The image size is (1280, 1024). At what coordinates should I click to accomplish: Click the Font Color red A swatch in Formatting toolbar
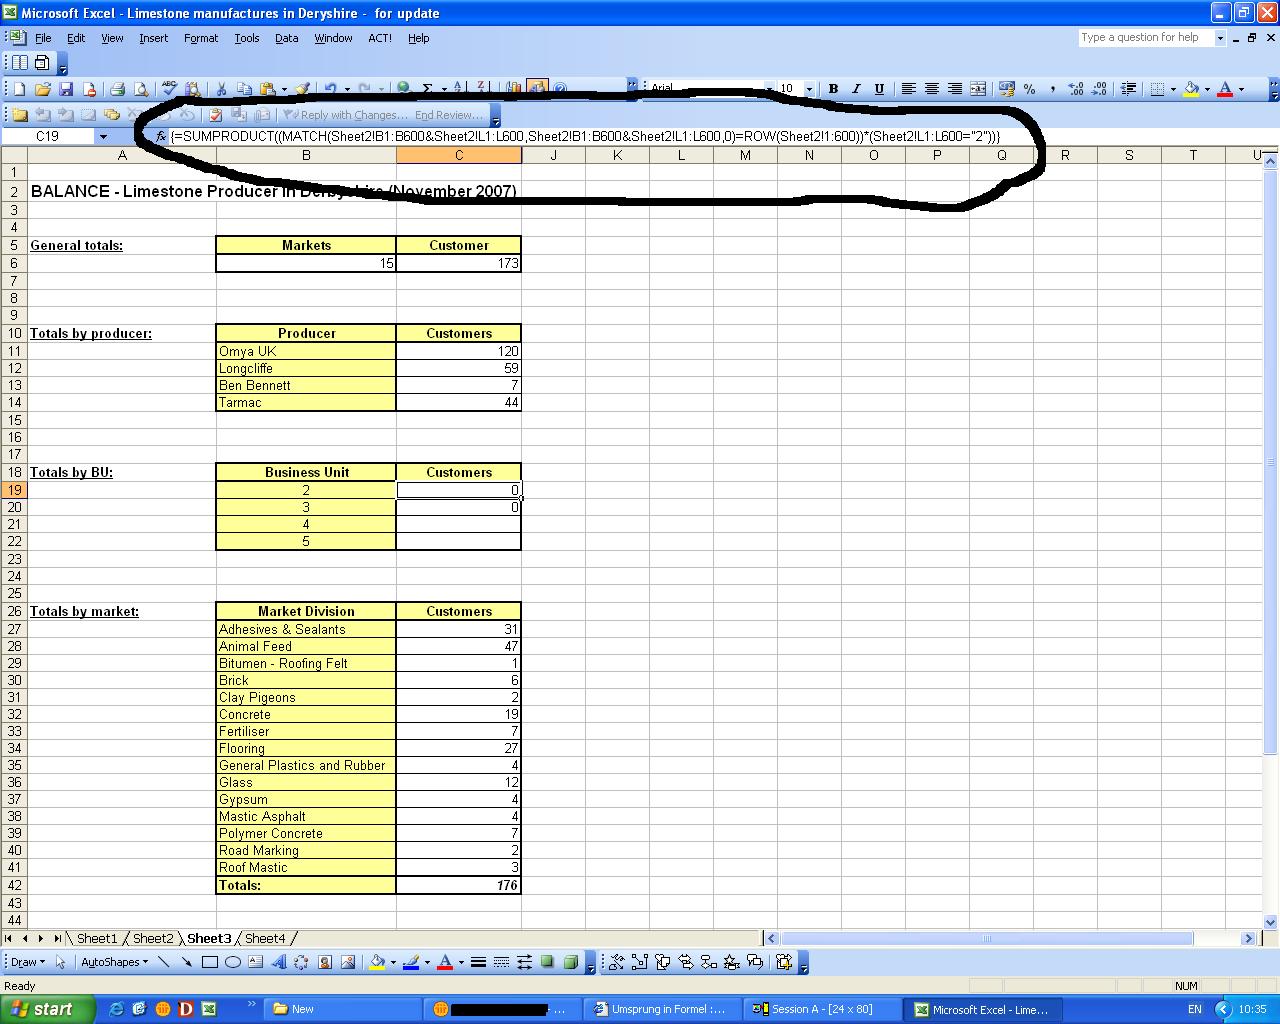[x=1225, y=89]
